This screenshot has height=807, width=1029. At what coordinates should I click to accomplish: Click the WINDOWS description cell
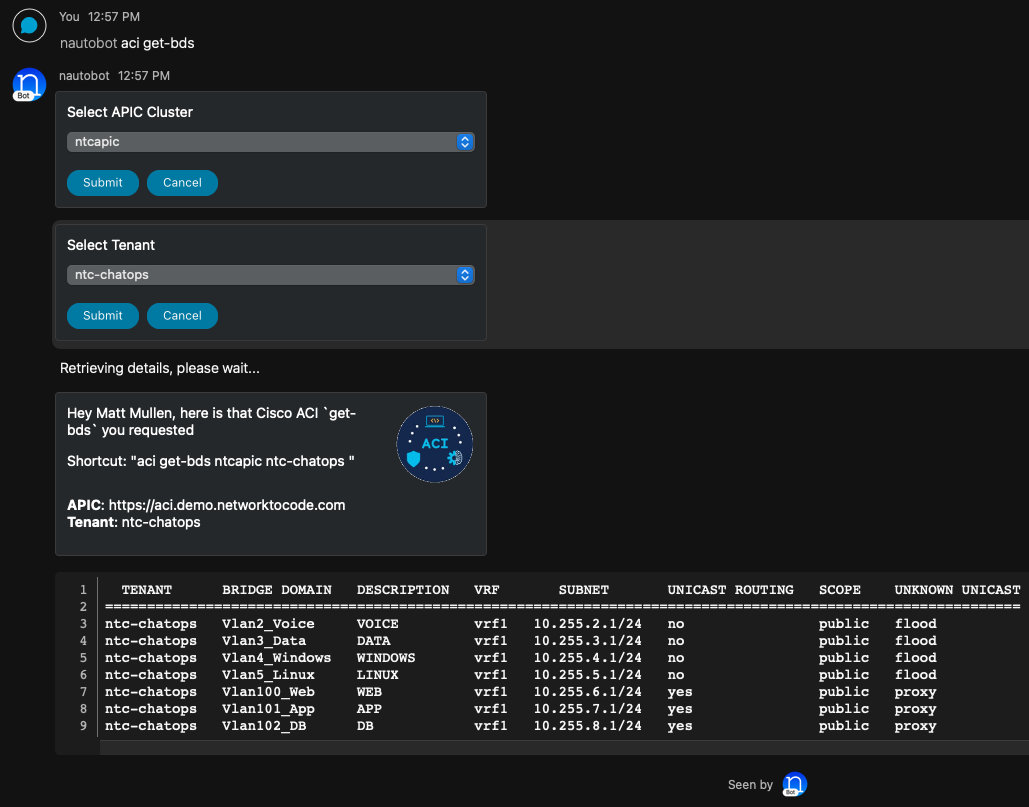pos(386,658)
